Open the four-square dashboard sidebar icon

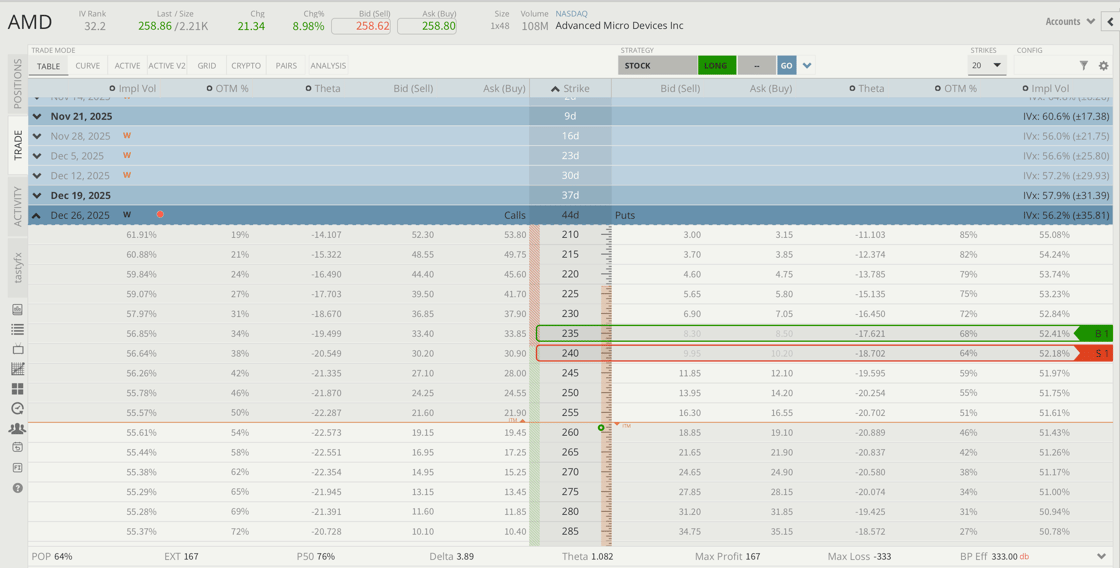pyautogui.click(x=18, y=389)
